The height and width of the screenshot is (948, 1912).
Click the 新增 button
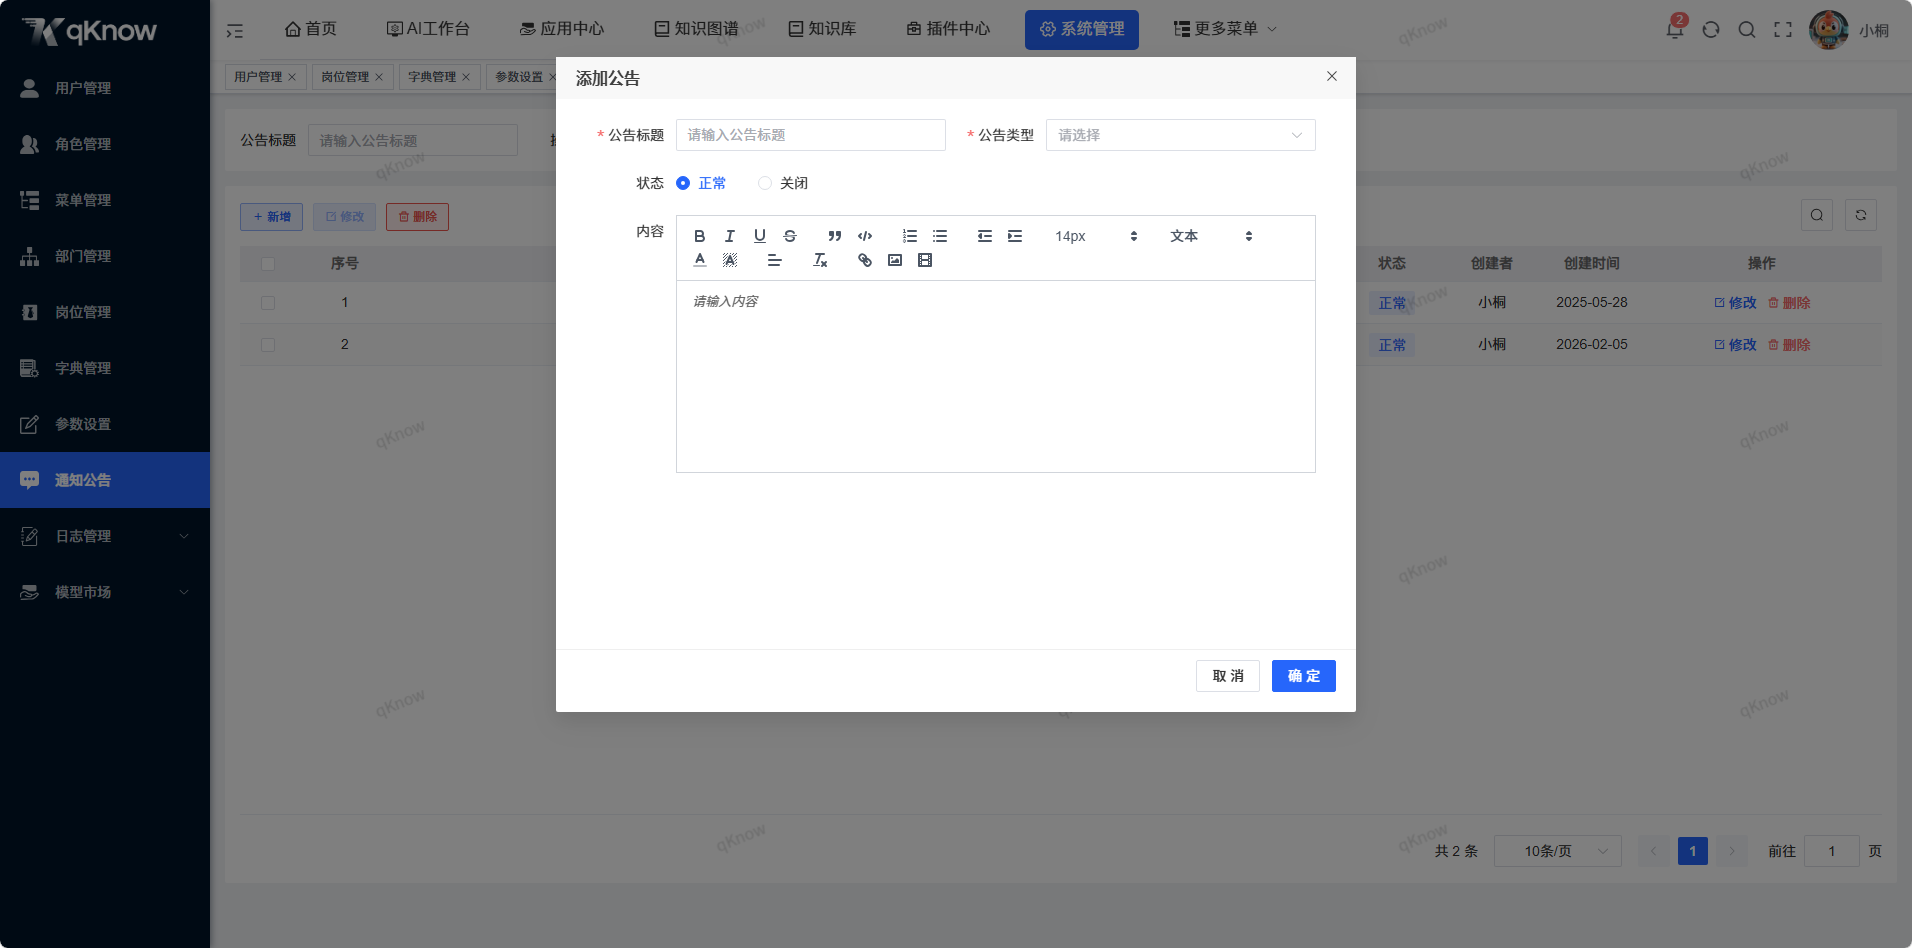pos(271,217)
